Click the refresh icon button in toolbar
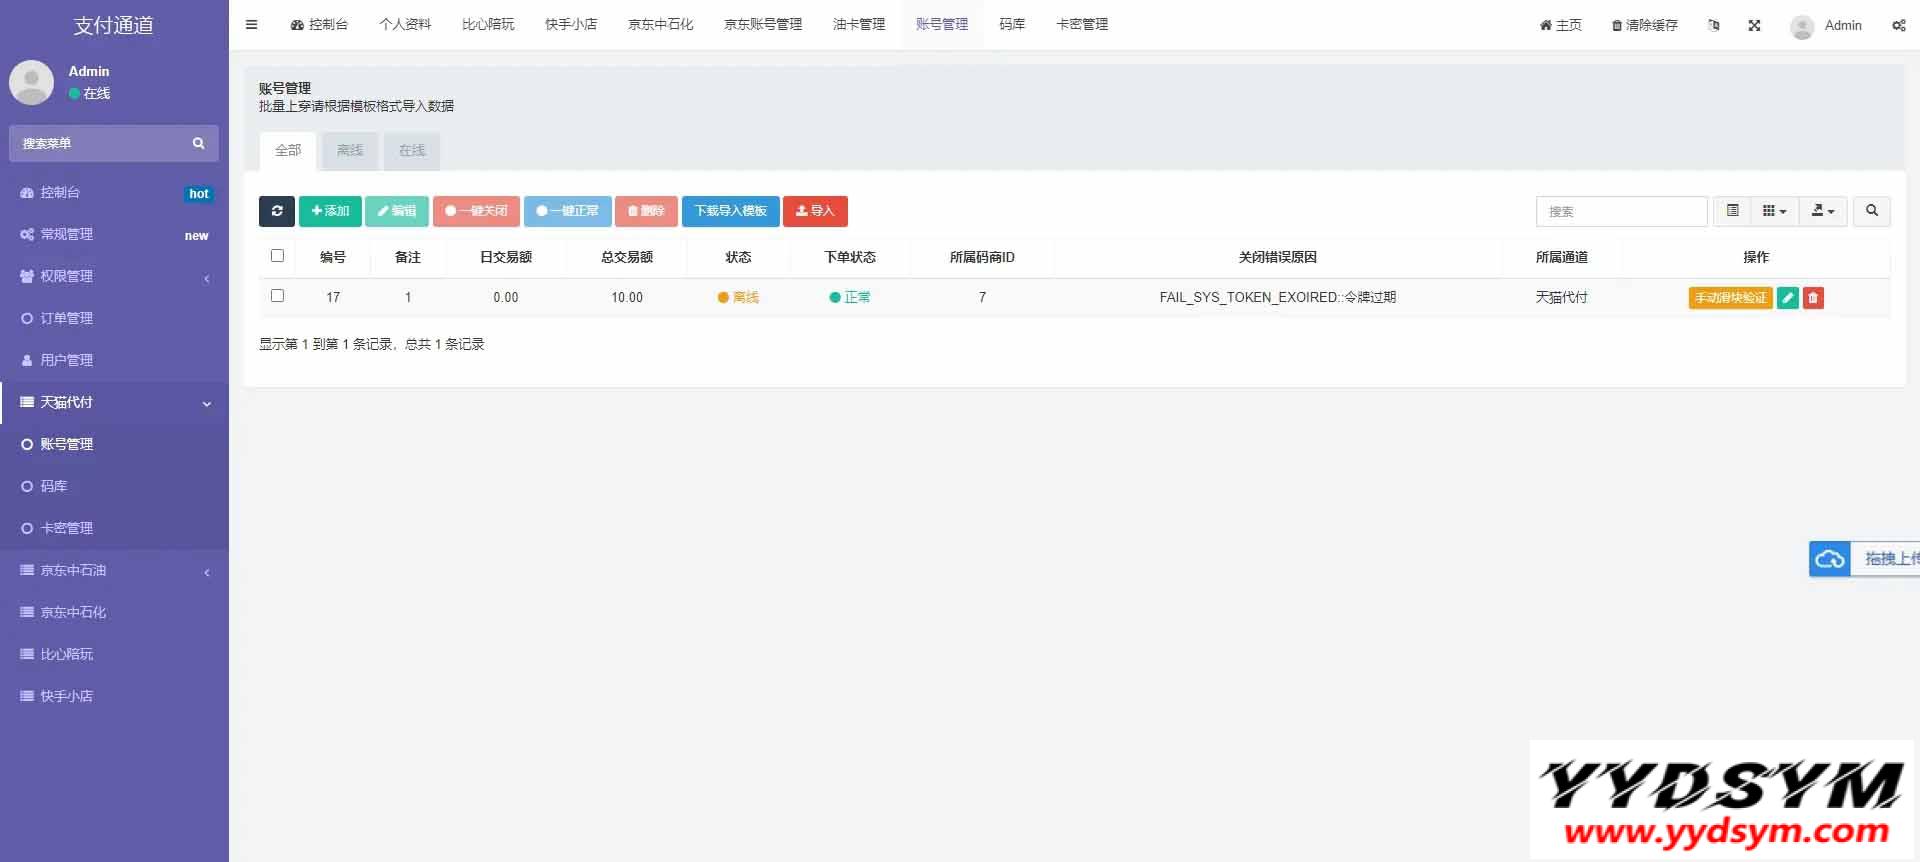 tap(276, 211)
